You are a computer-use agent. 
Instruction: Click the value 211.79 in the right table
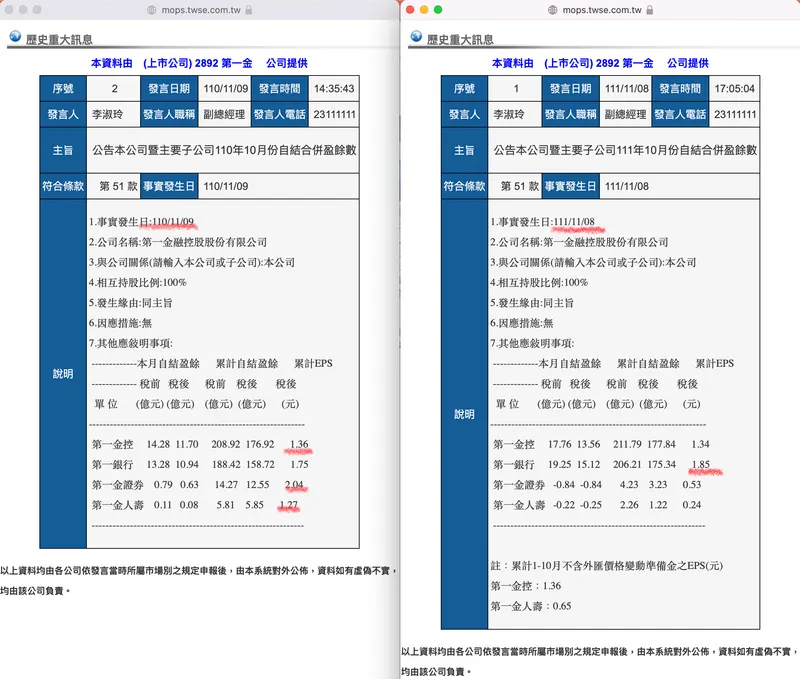pyautogui.click(x=627, y=444)
